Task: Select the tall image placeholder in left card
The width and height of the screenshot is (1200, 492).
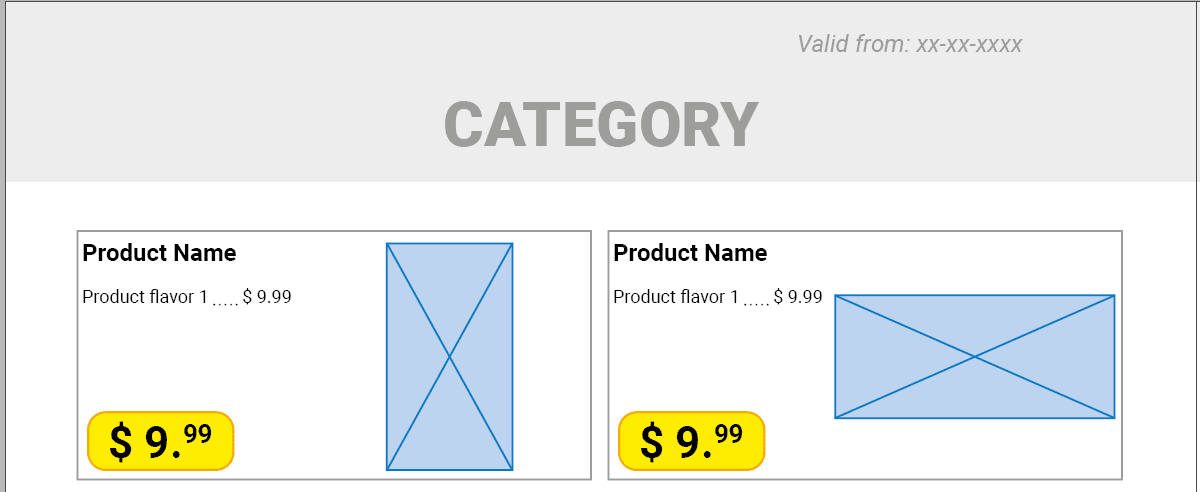Action: (449, 356)
